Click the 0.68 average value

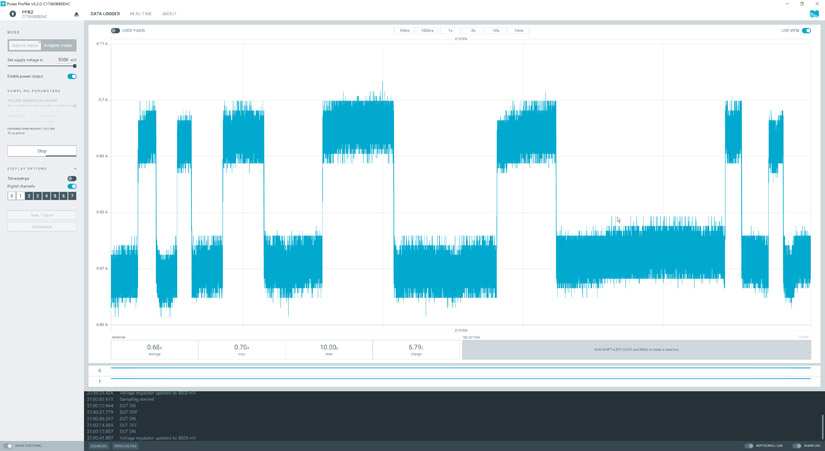pyautogui.click(x=154, y=347)
